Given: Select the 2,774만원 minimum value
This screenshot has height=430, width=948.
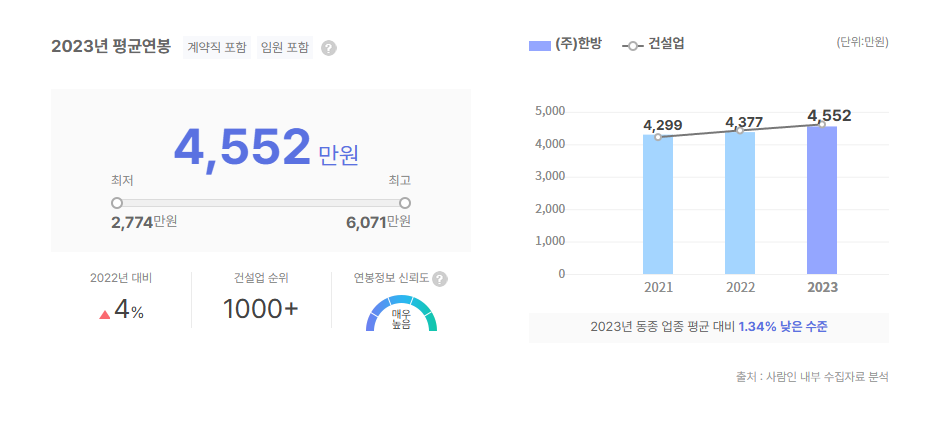Looking at the screenshot, I should pyautogui.click(x=144, y=222).
